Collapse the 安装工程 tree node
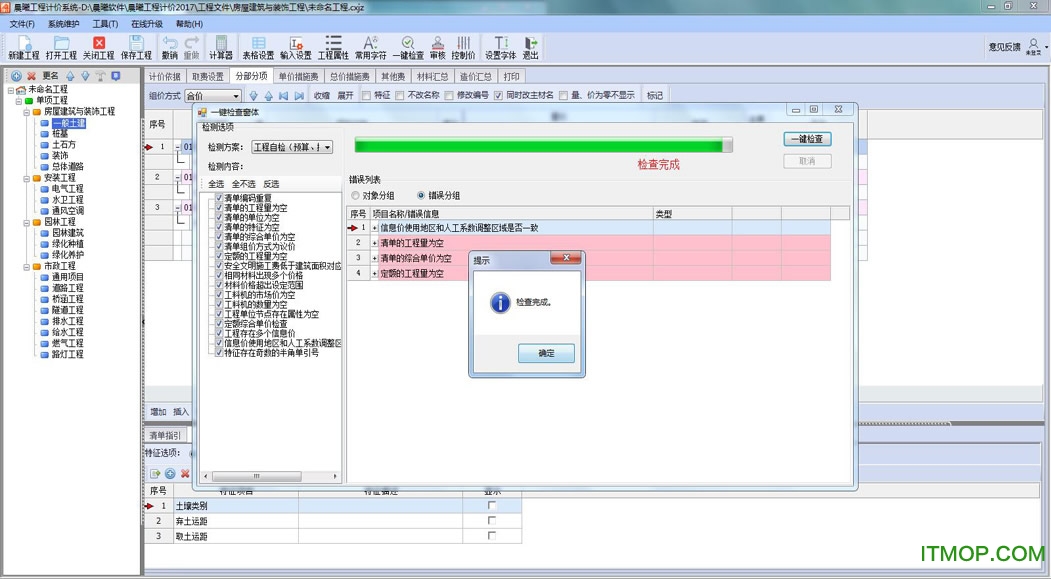Screen dimensions: 1051x579 coord(27,178)
